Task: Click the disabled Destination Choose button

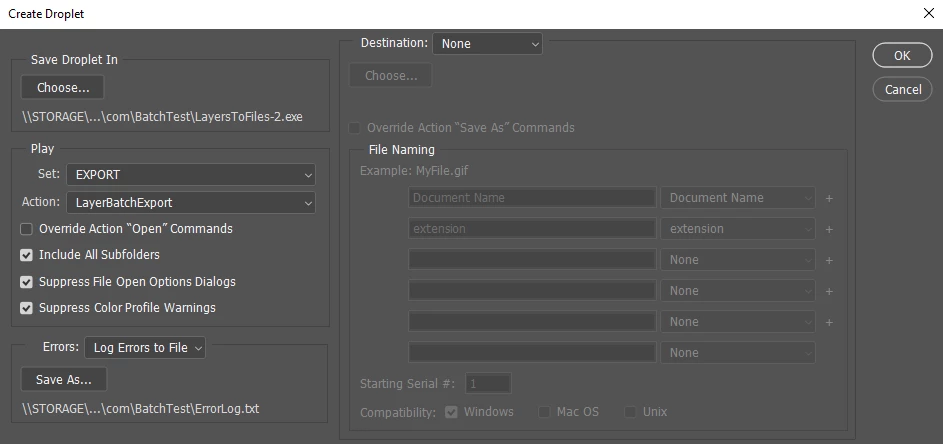Action: [391, 75]
